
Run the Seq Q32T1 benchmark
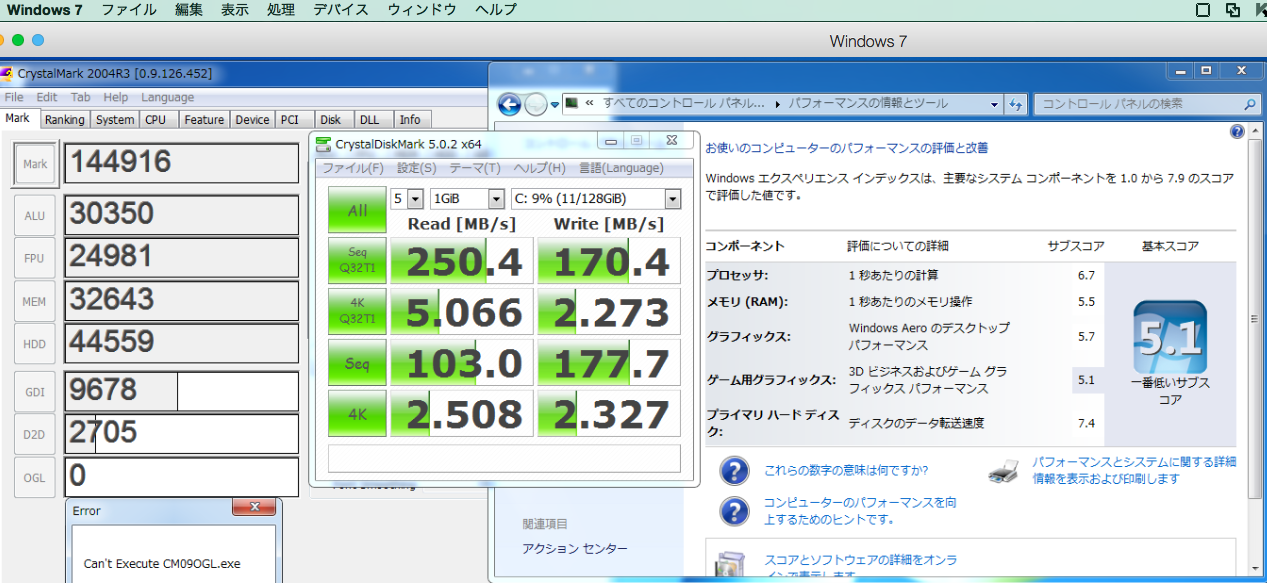click(357, 261)
